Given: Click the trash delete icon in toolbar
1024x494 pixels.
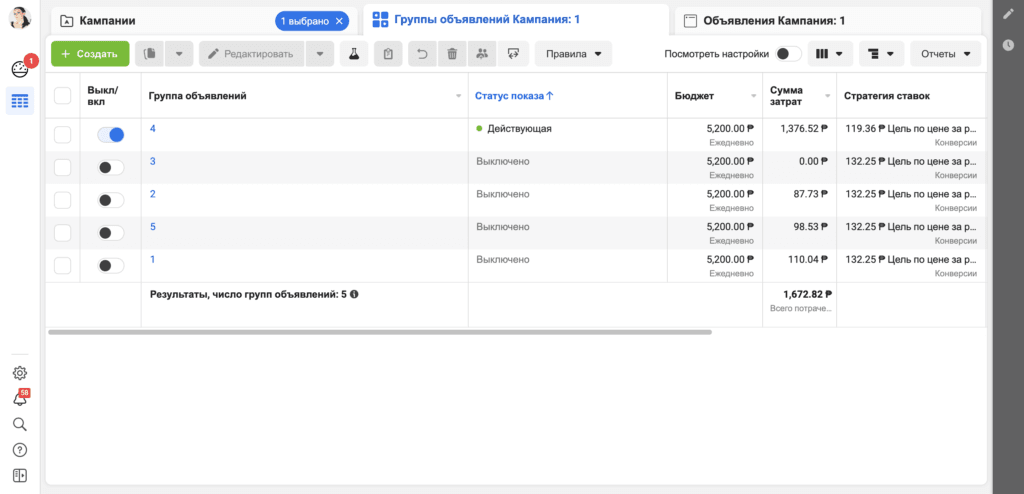Looking at the screenshot, I should [x=452, y=54].
